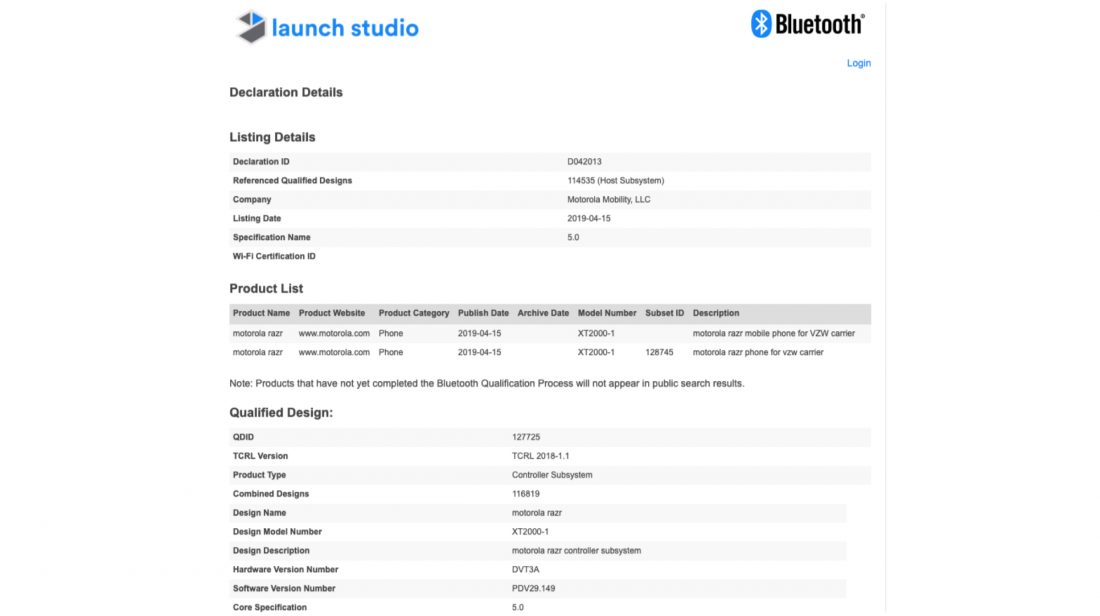This screenshot has width=1100, height=616.
Task: Open www.motorola.com in the second product row
Action: (x=334, y=352)
